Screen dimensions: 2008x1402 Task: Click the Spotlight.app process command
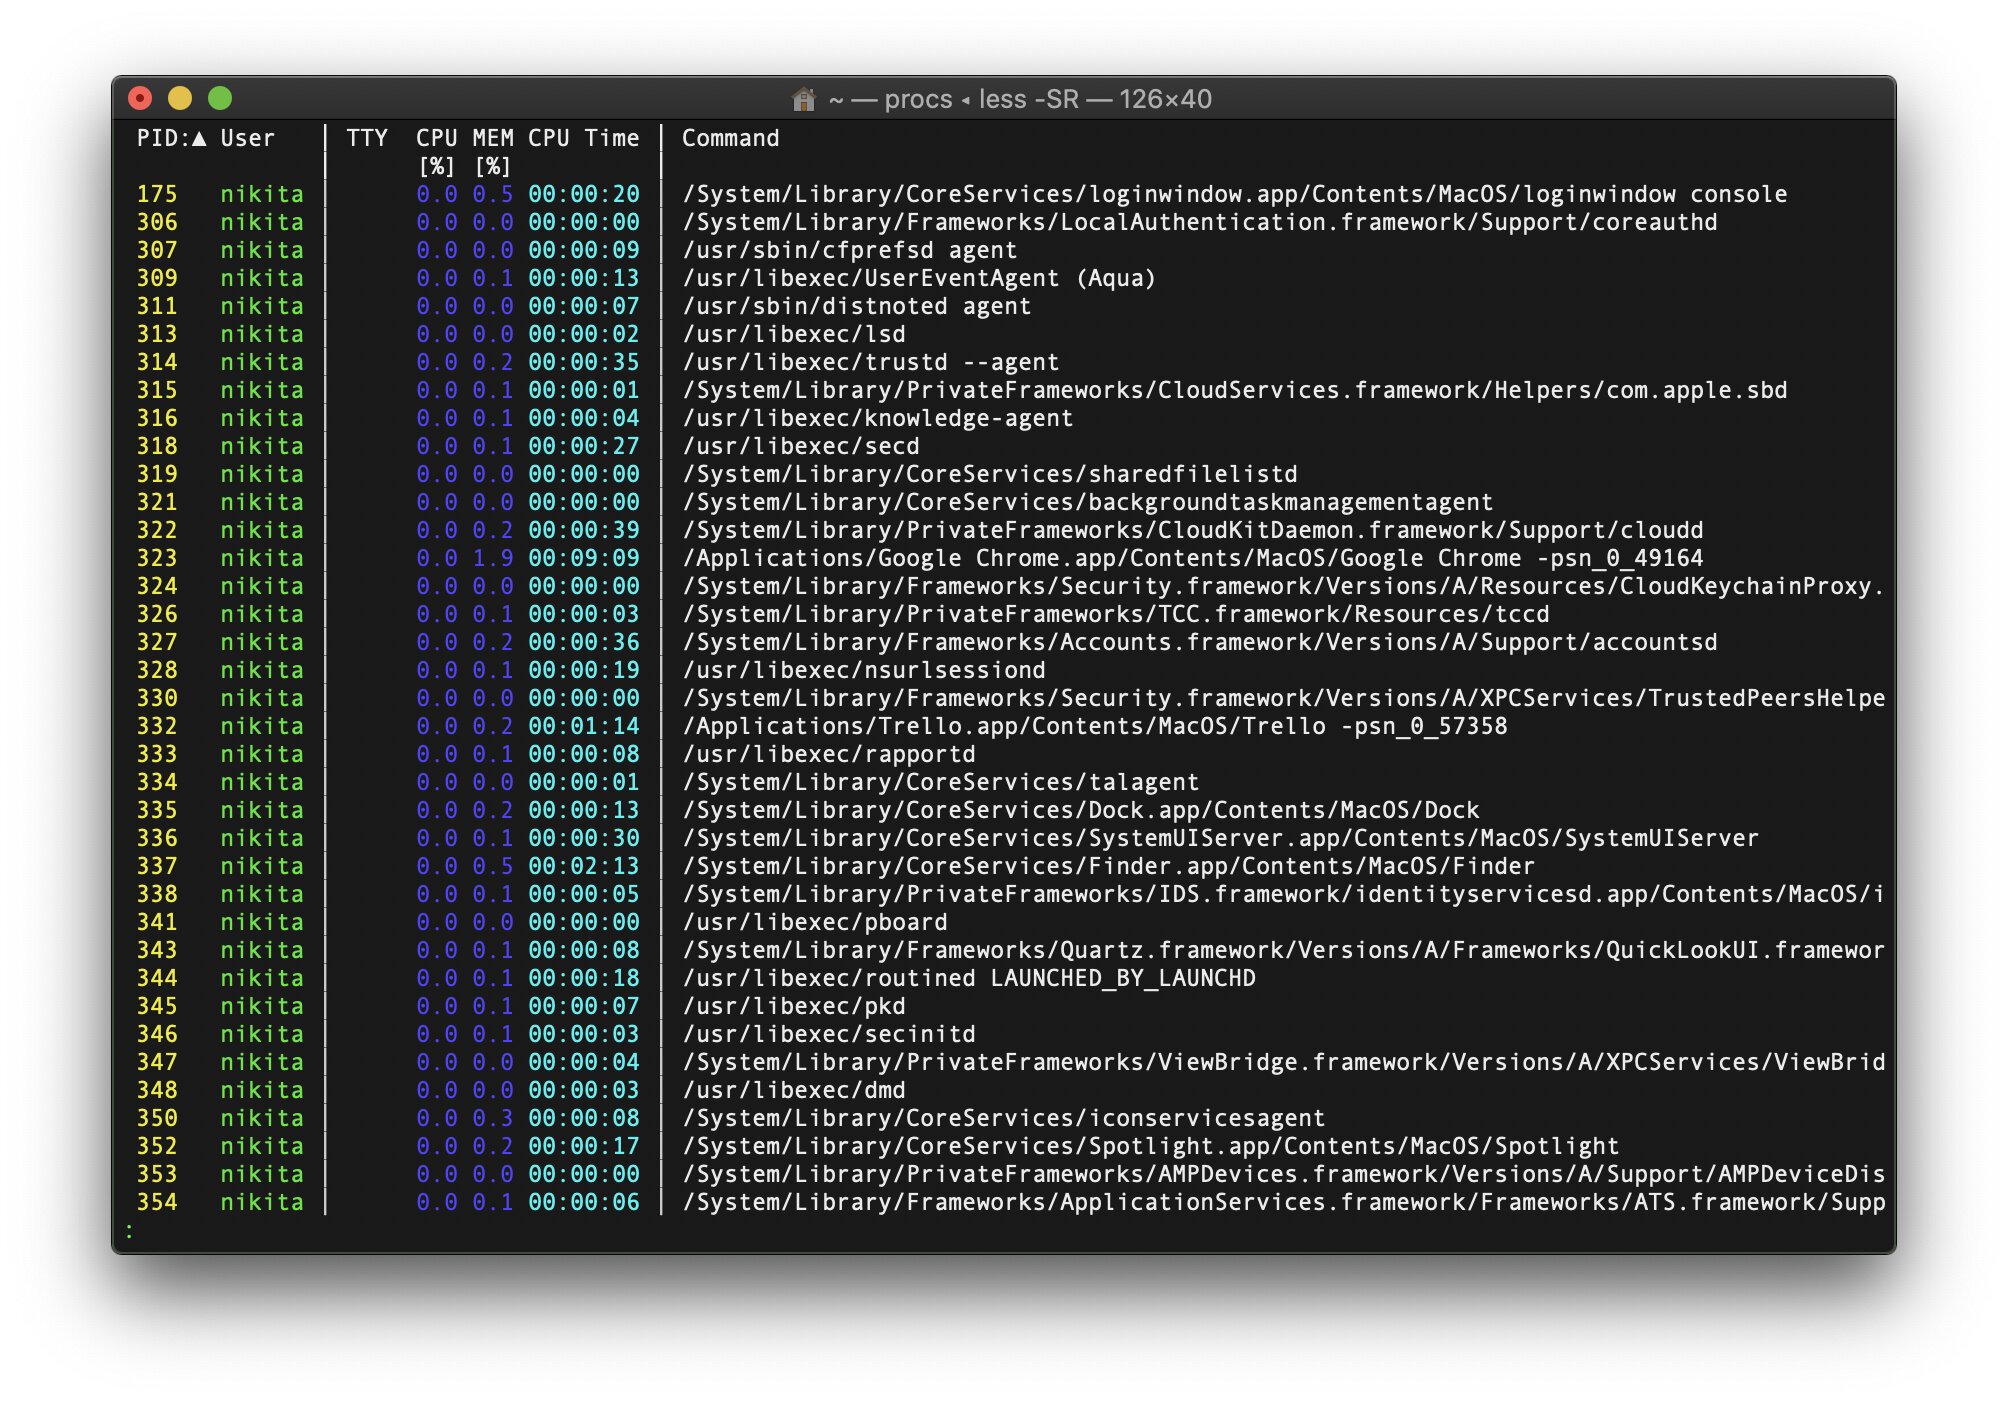coord(1150,1146)
